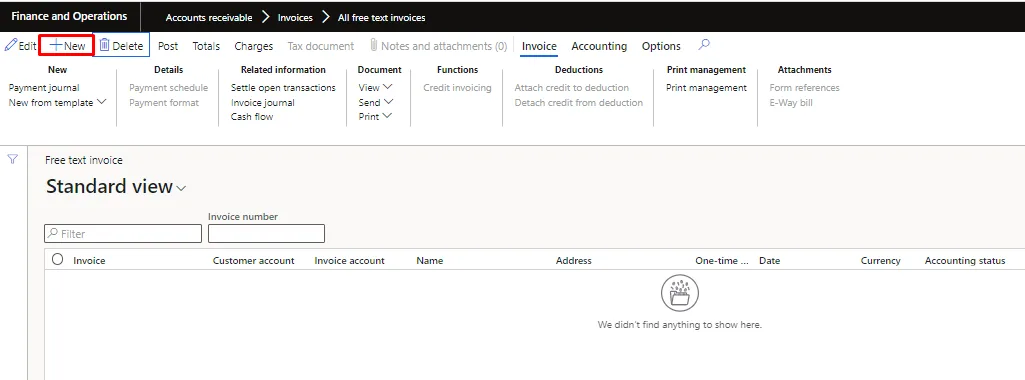This screenshot has width=1025, height=380.
Task: Open Payment schedule
Action: tap(169, 88)
